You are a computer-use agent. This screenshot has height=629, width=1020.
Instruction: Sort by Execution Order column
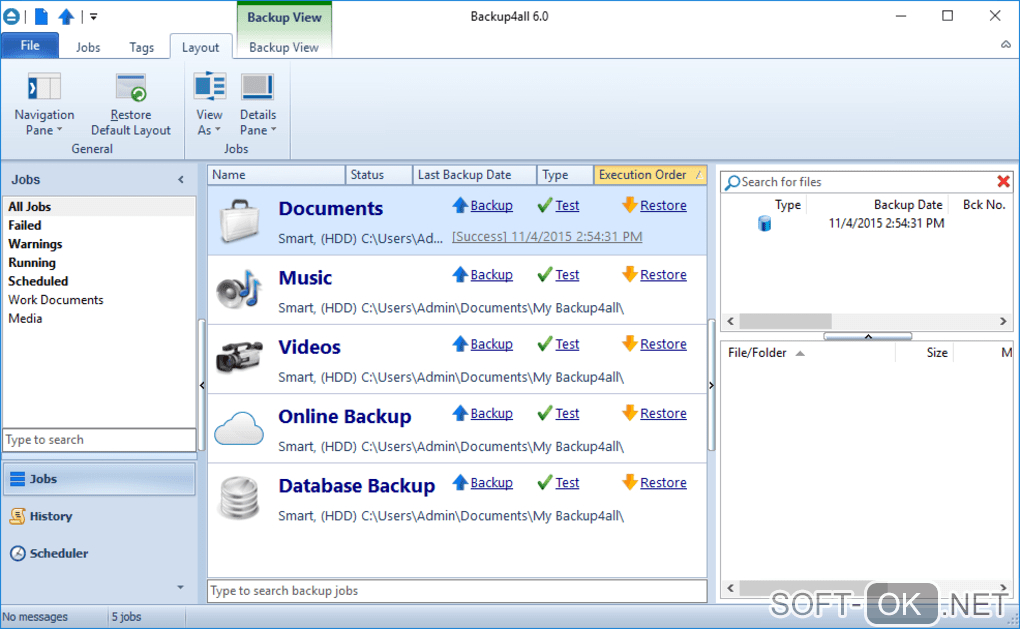pyautogui.click(x=651, y=175)
